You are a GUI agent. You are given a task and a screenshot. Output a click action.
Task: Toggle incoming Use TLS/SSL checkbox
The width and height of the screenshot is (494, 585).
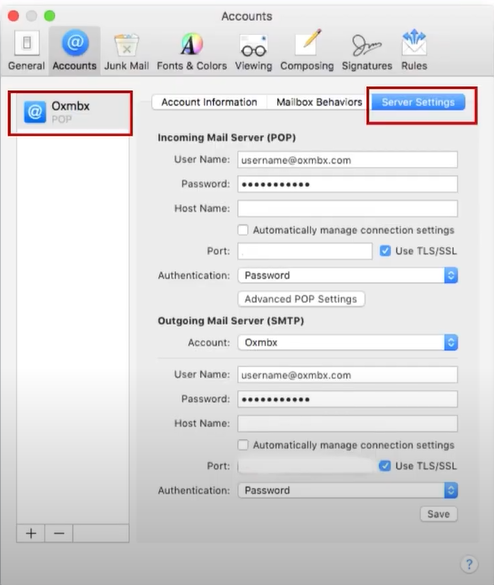tap(385, 251)
